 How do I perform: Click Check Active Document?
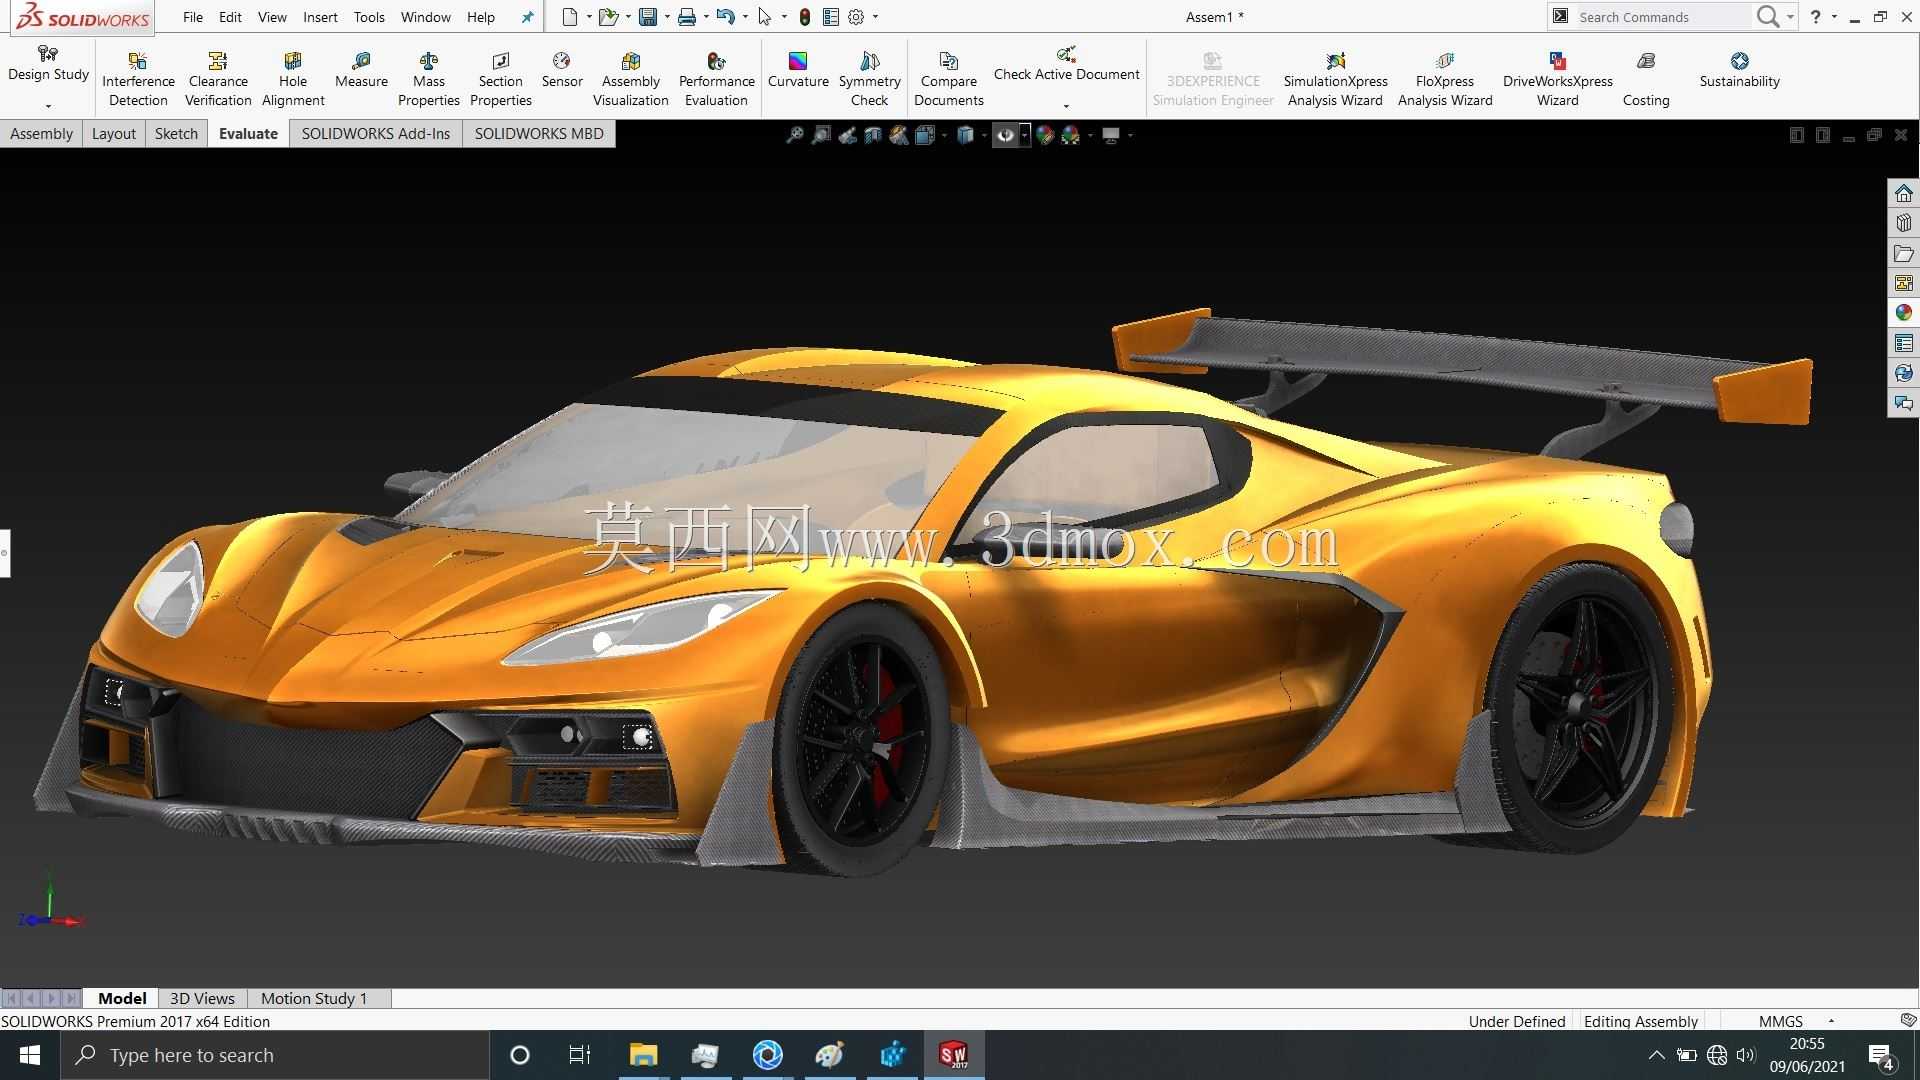click(x=1066, y=64)
